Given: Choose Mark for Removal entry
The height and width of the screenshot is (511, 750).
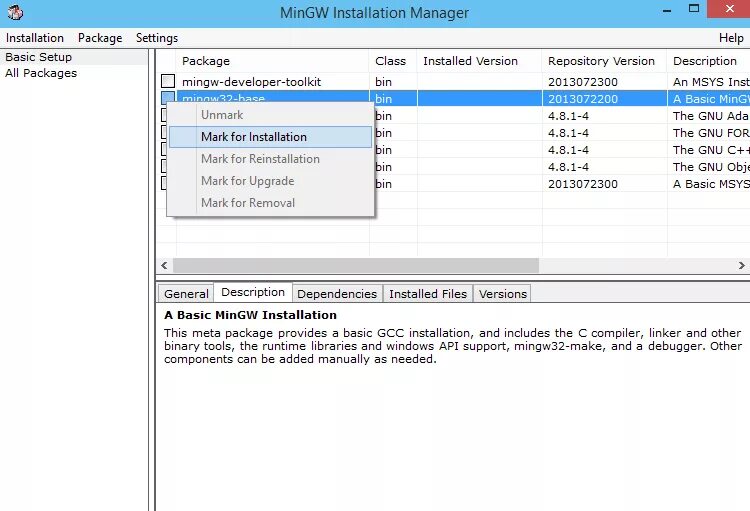Looking at the screenshot, I should pyautogui.click(x=270, y=203).
